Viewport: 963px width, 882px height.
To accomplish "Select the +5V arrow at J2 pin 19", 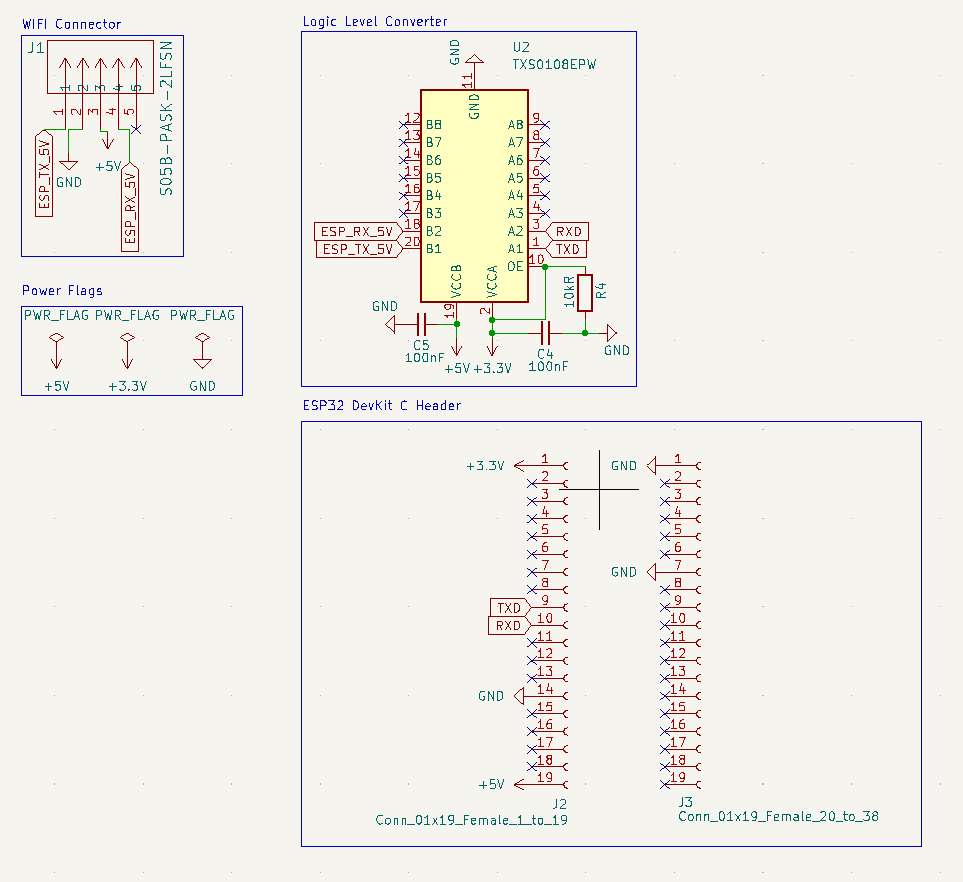I will 520,784.
